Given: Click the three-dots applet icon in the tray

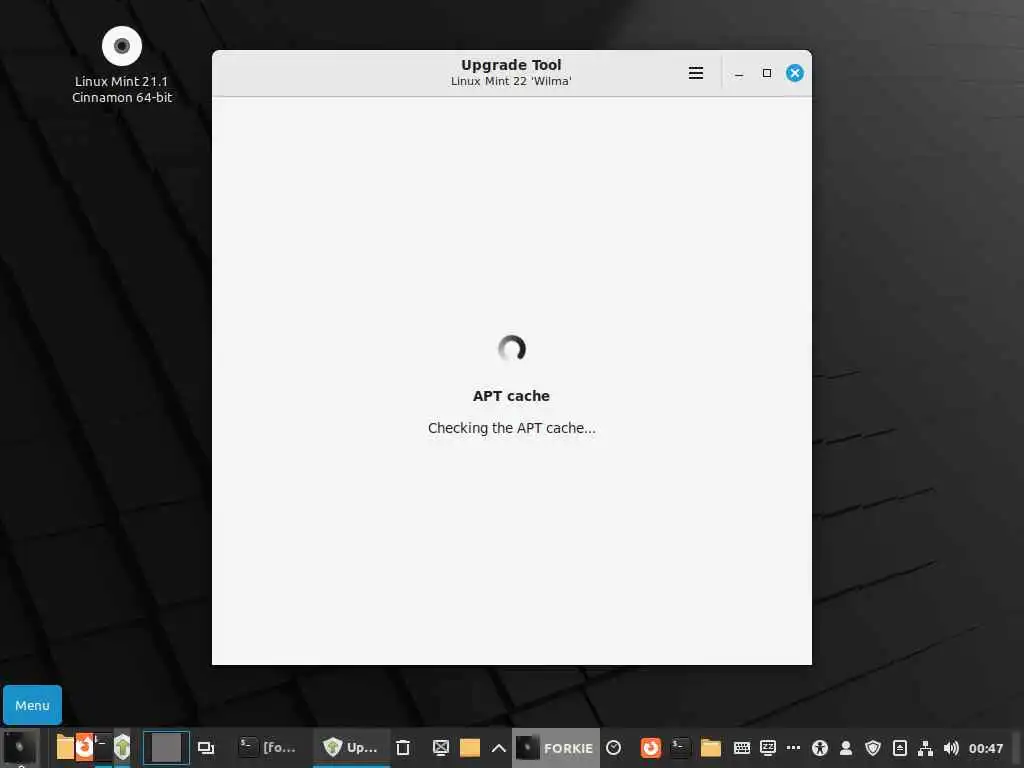Looking at the screenshot, I should [793, 747].
